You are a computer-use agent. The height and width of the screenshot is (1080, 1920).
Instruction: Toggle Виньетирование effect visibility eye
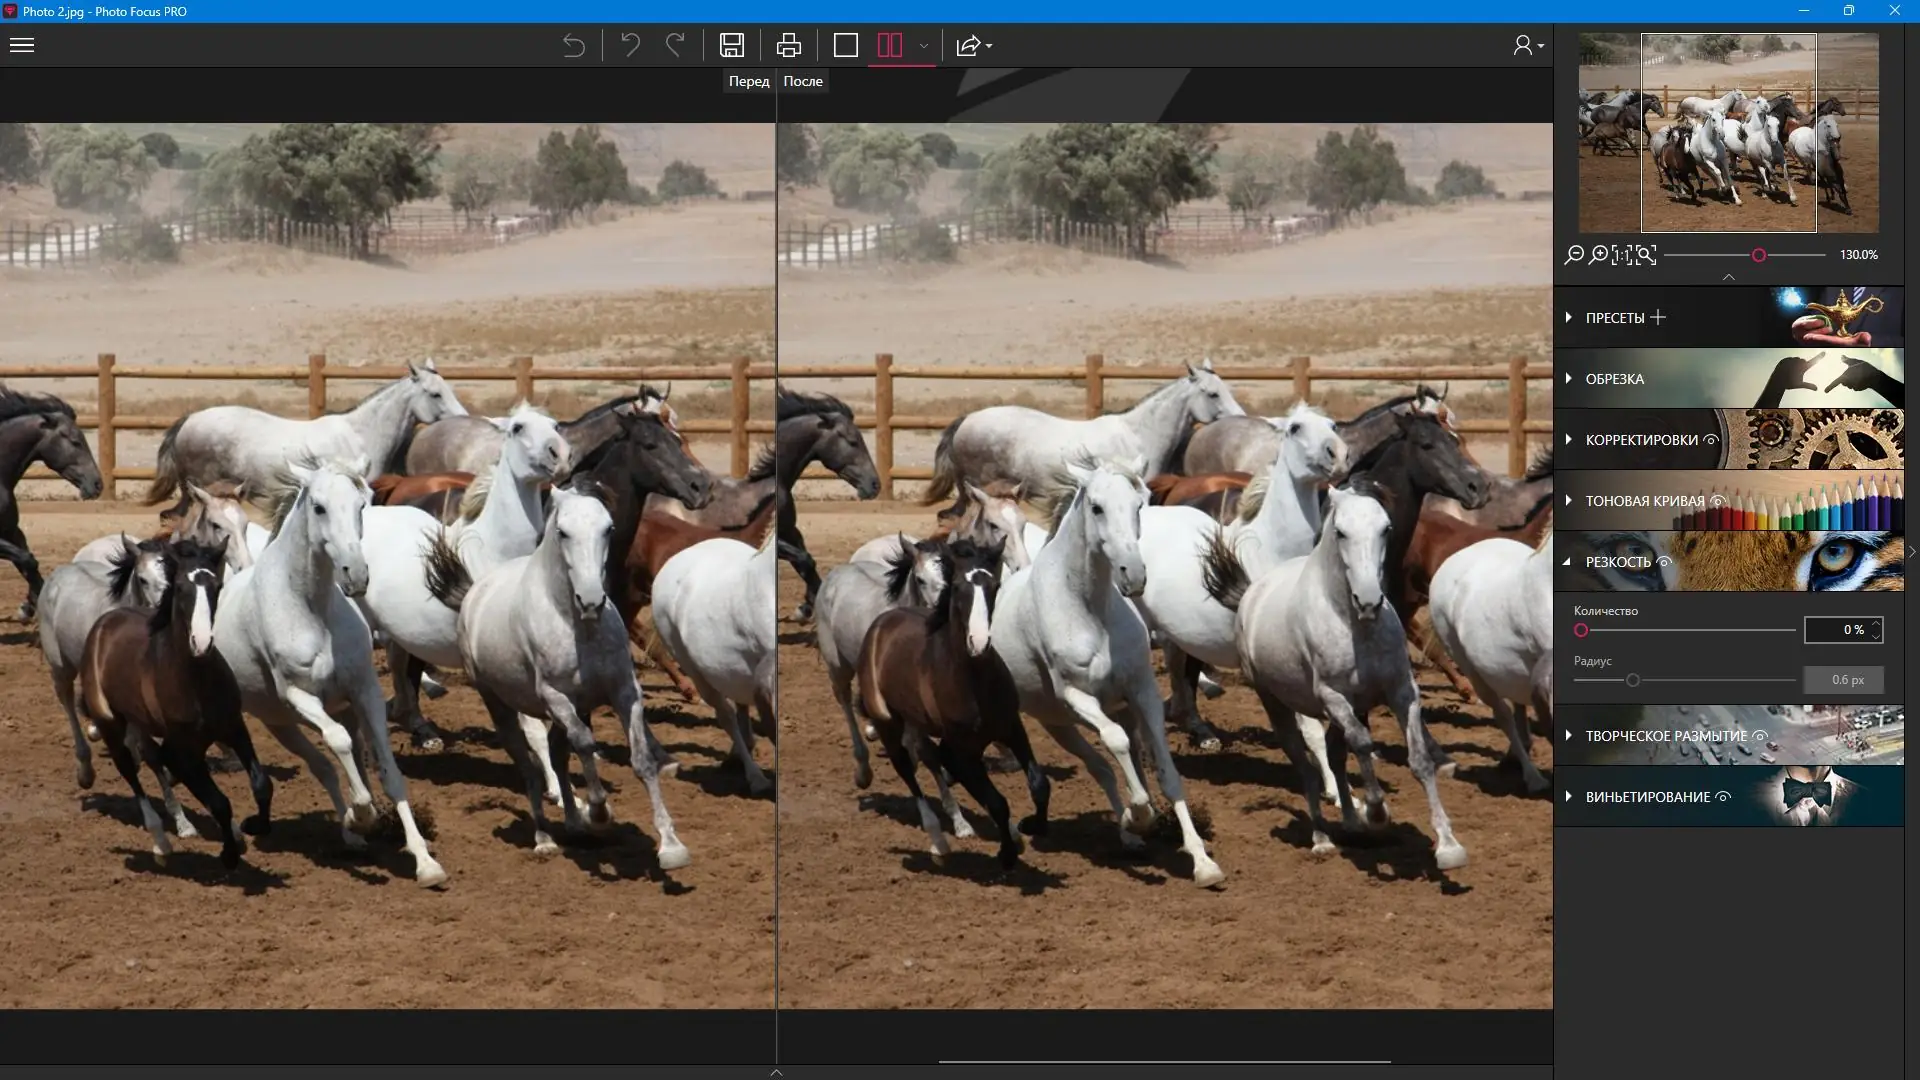coord(1723,797)
